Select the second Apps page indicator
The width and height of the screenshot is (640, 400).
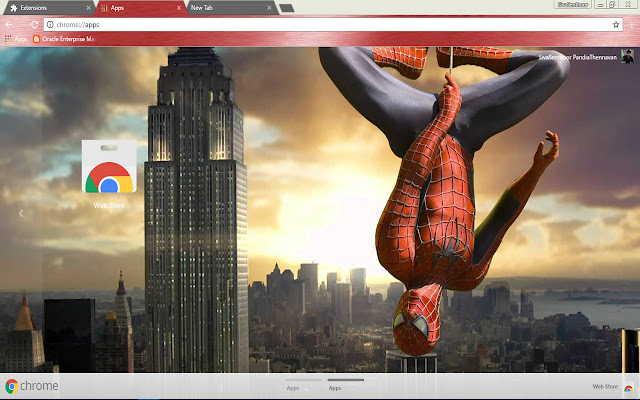pyautogui.click(x=345, y=384)
